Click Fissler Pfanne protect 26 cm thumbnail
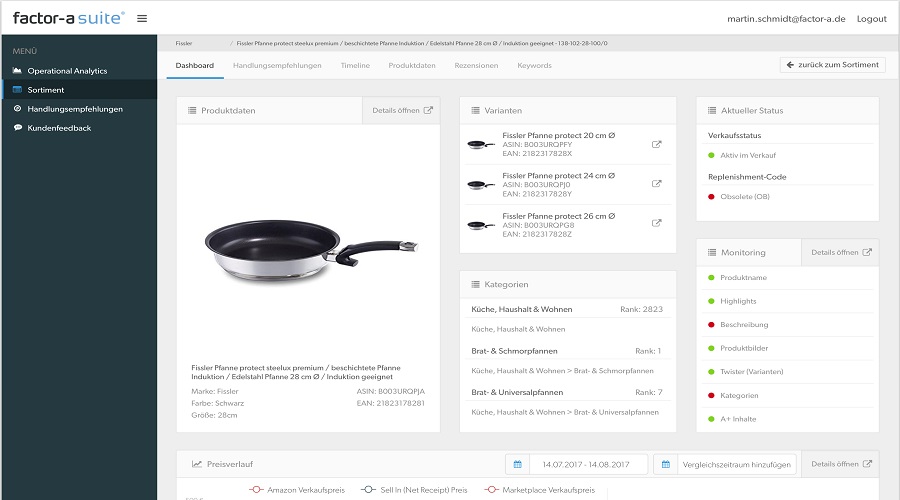 [x=481, y=225]
